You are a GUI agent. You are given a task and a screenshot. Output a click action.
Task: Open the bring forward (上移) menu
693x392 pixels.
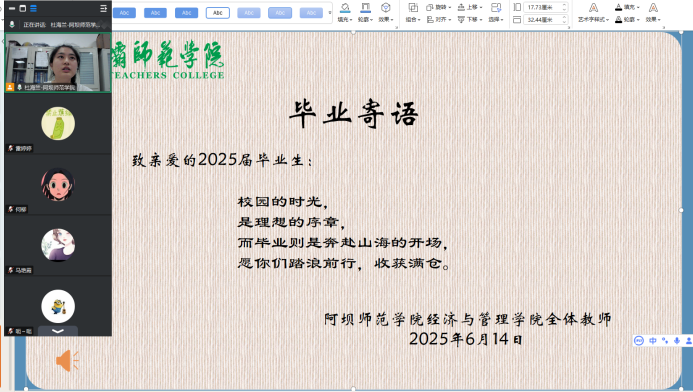470,7
